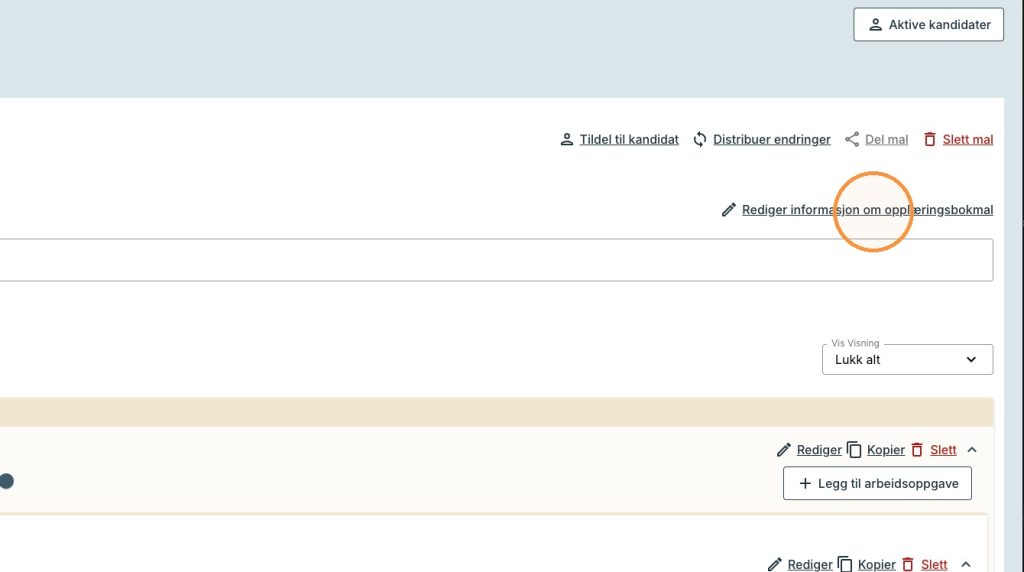Click the sync icon beside Distribuer endringer

point(699,139)
